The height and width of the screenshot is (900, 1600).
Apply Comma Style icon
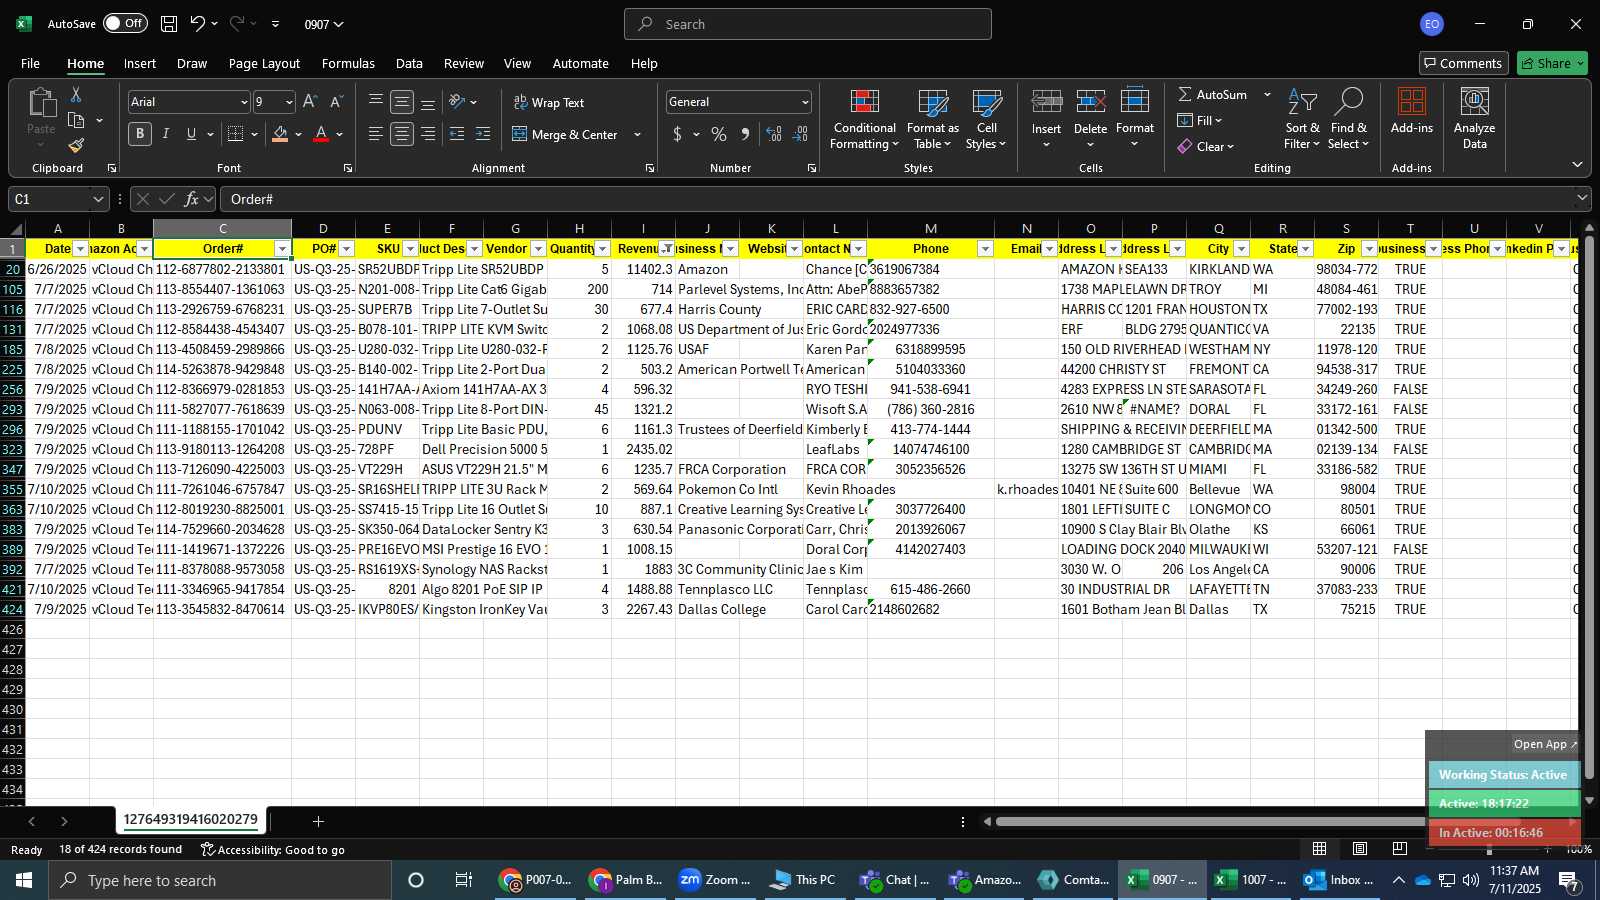(x=745, y=134)
